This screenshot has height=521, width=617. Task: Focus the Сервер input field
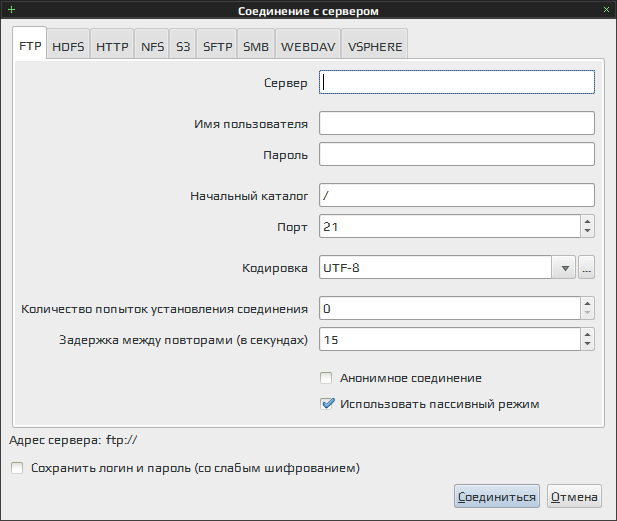(457, 82)
